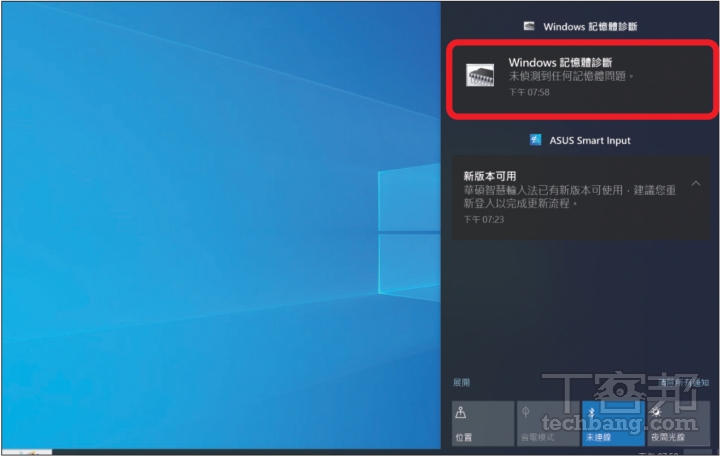Click the 華碩智慧輸入法 update message body
This screenshot has height=456, width=720.
[x=570, y=196]
